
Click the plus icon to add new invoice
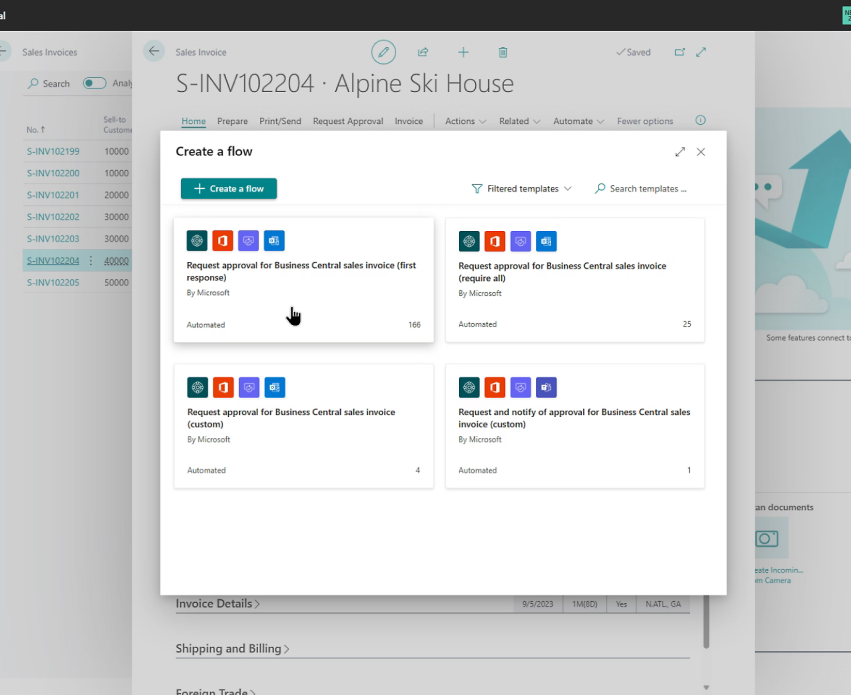(x=463, y=52)
